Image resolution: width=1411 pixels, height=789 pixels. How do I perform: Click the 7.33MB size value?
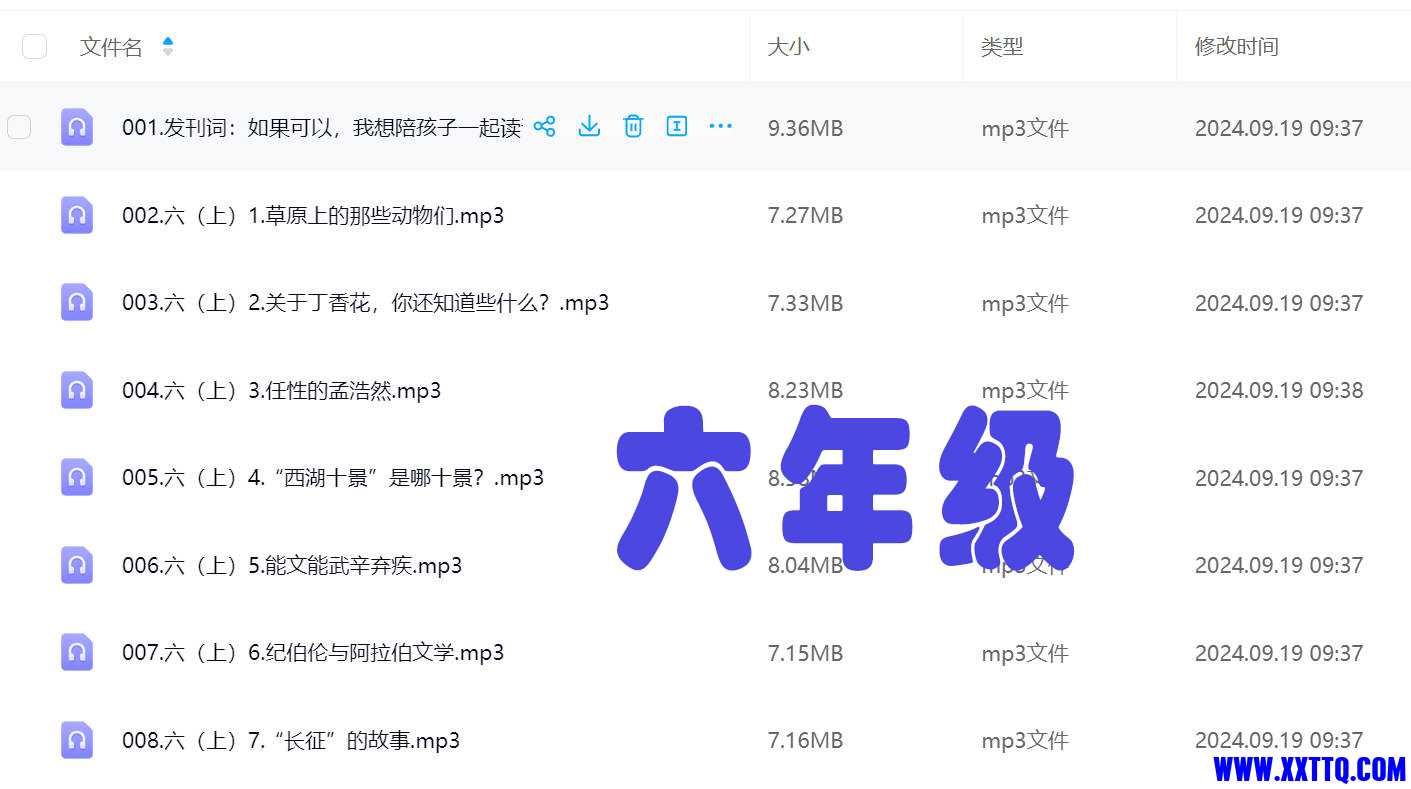[x=805, y=303]
